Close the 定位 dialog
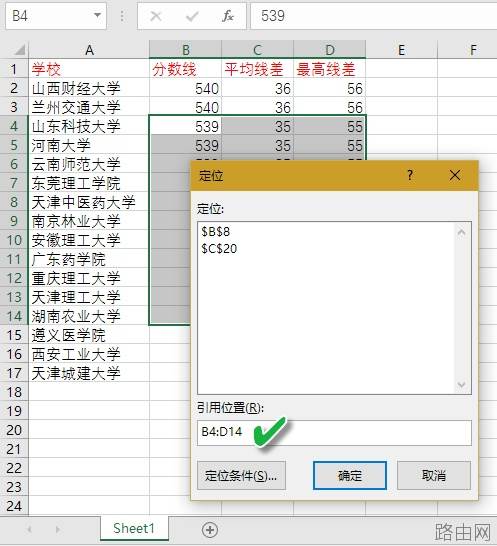 pyautogui.click(x=455, y=175)
